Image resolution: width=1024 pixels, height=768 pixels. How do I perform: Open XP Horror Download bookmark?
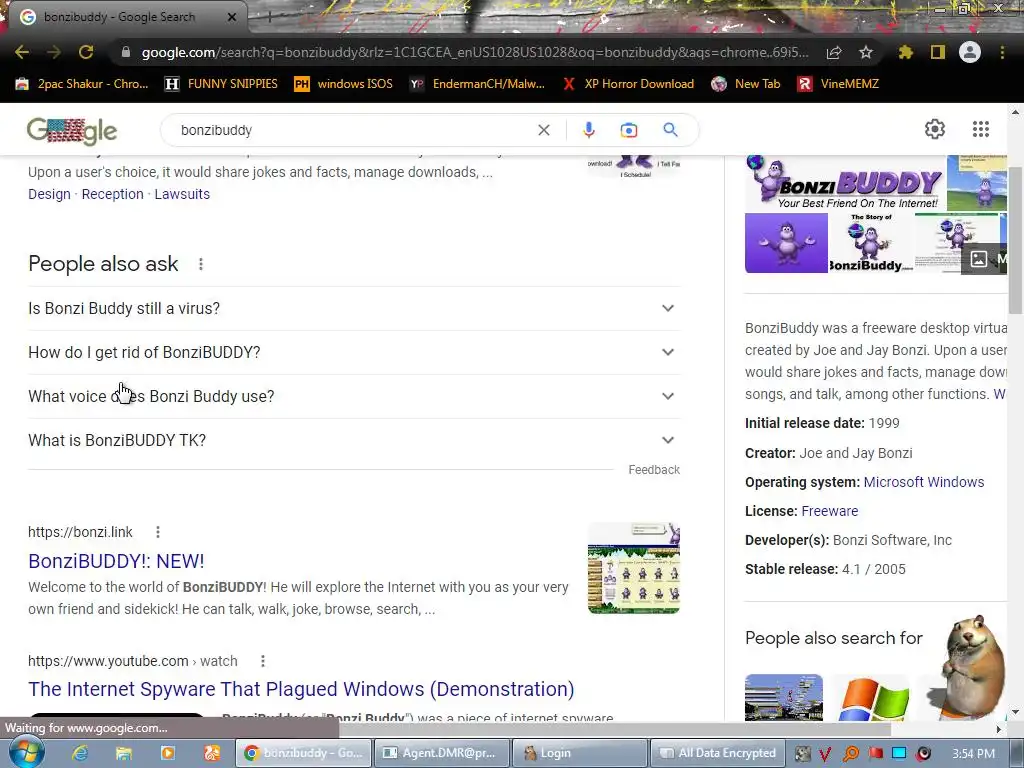(628, 84)
